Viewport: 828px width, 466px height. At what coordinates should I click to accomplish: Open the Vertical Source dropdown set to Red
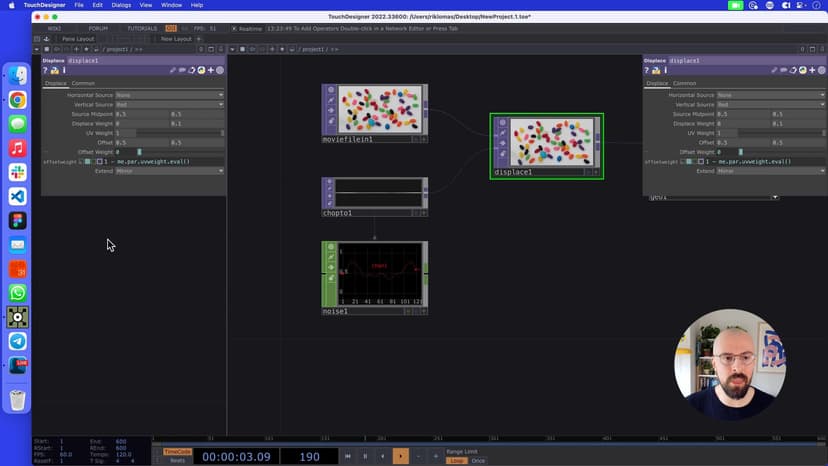coord(170,104)
